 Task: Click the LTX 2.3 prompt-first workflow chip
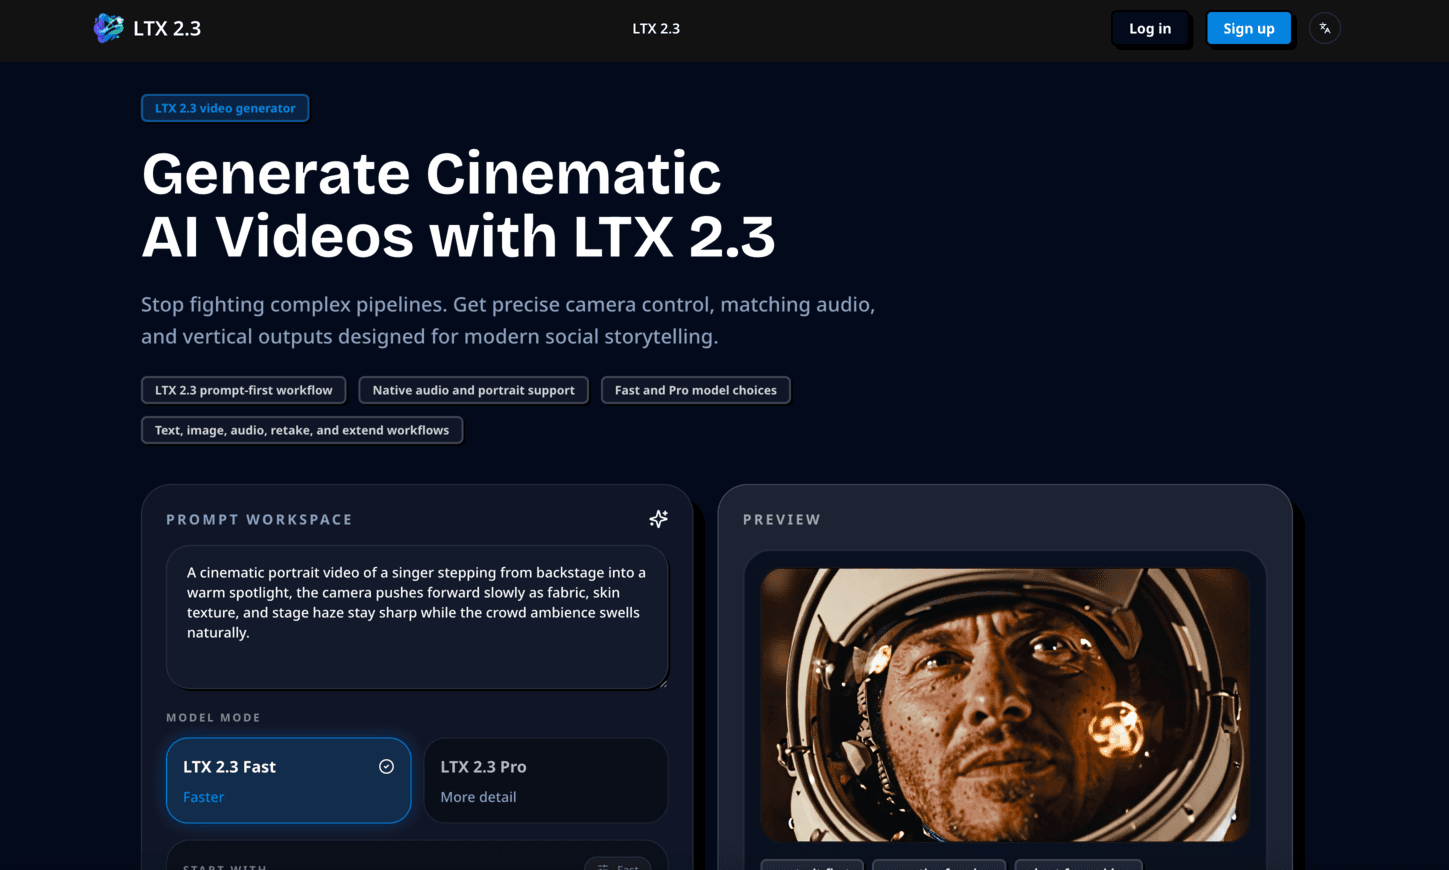tap(243, 390)
